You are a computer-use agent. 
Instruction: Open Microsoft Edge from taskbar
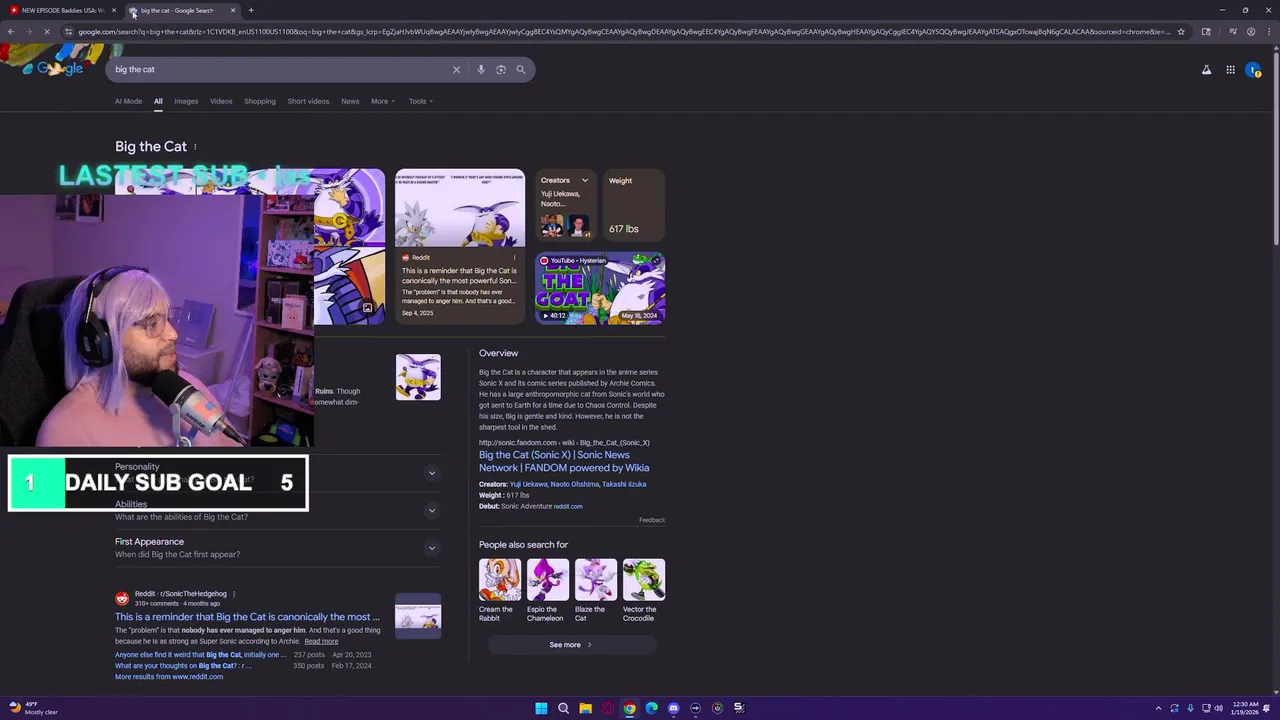pyautogui.click(x=651, y=708)
